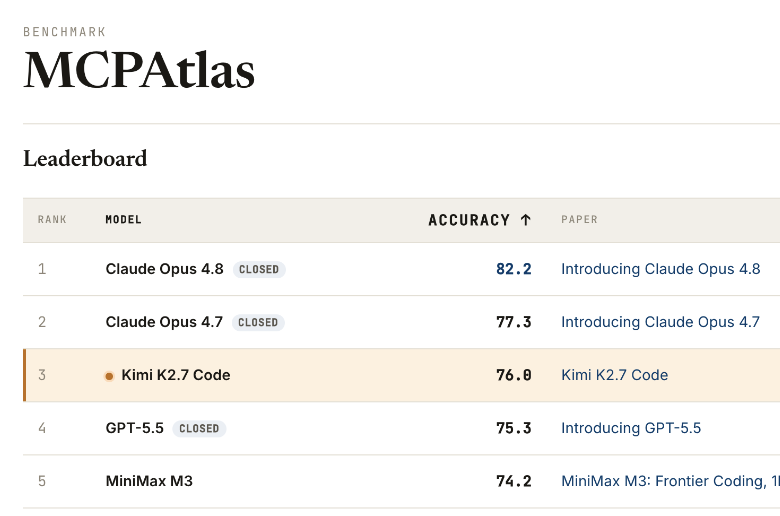Click rank number 1 in the Claude Opus 4.8 row

click(42, 269)
